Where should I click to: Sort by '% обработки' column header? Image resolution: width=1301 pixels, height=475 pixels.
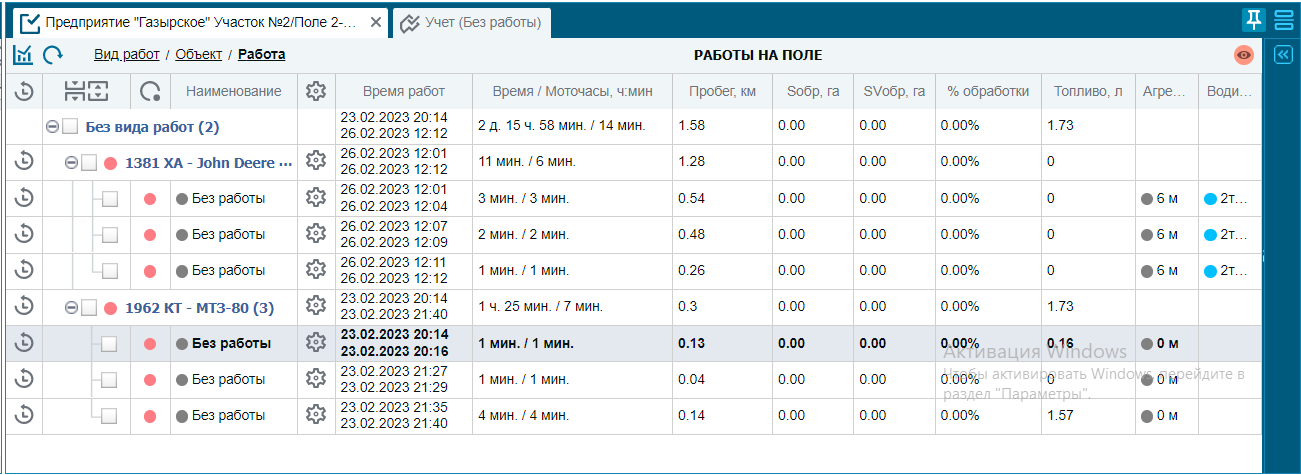tap(988, 91)
